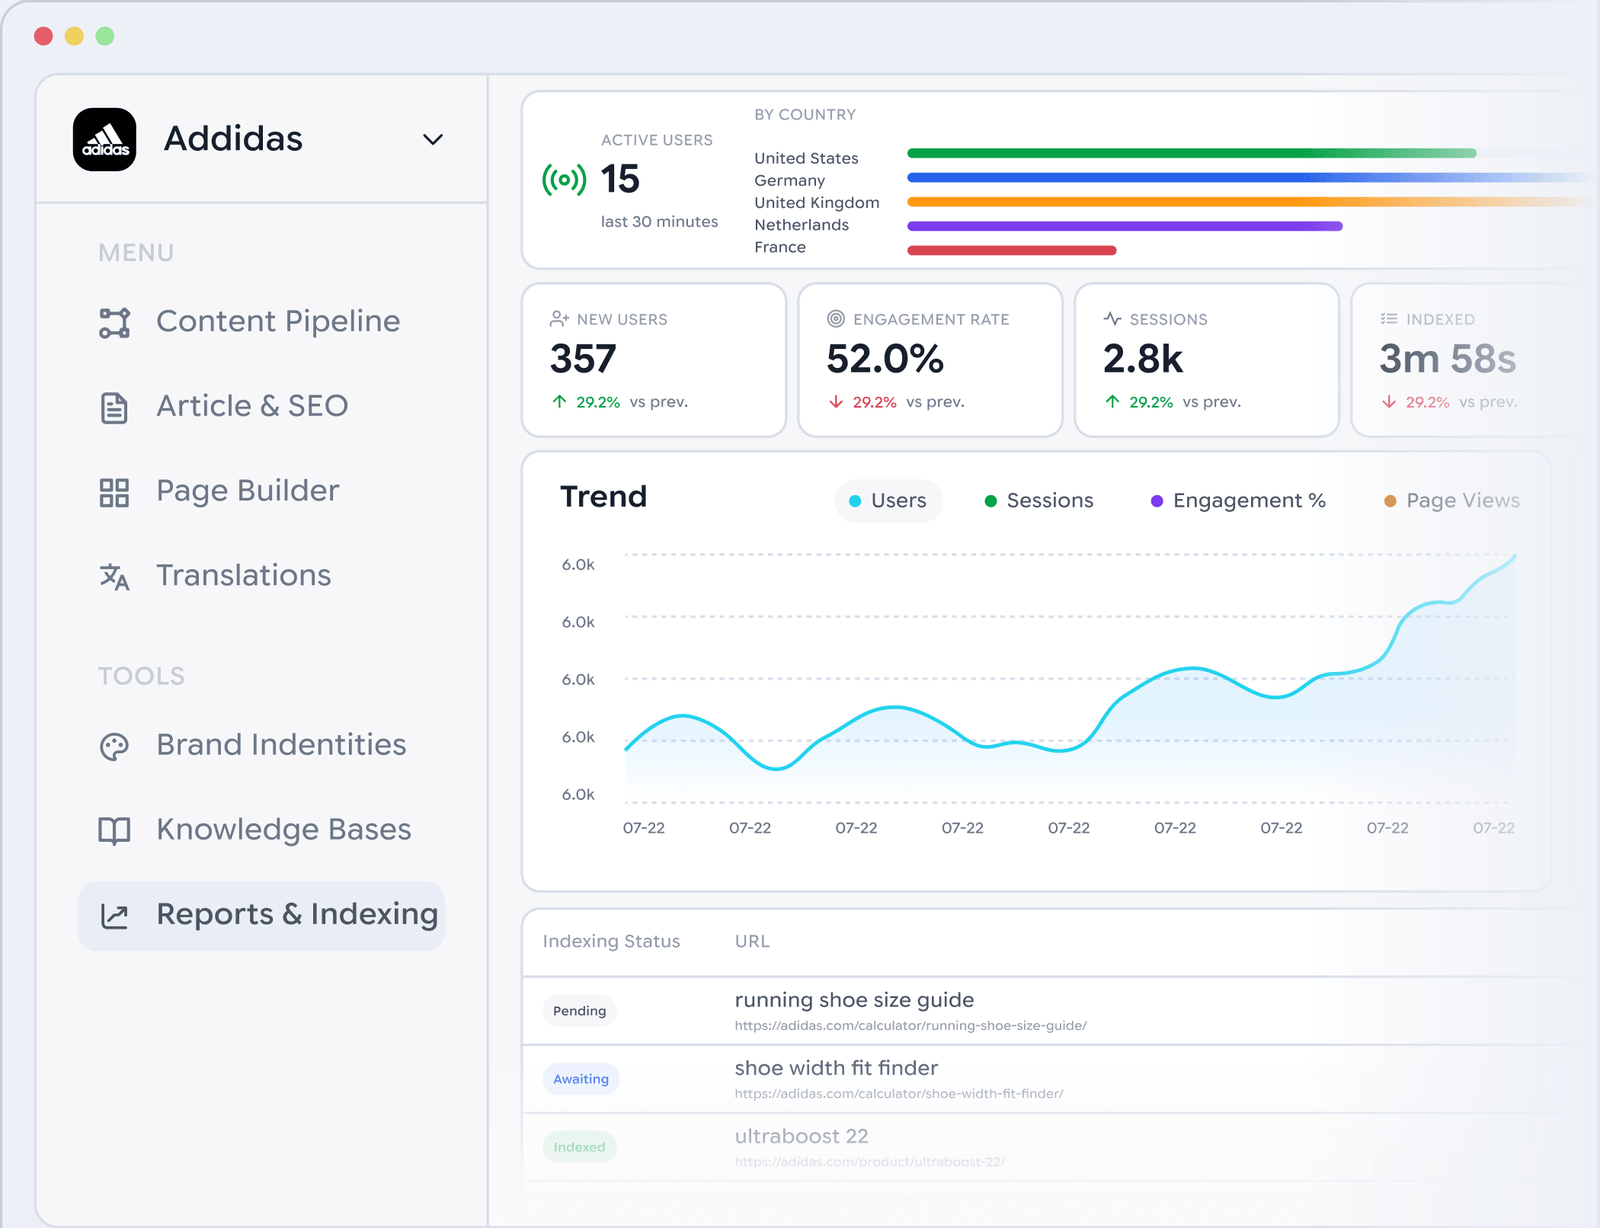Click the Sessions pulse icon
The height and width of the screenshot is (1228, 1600).
tap(1113, 319)
